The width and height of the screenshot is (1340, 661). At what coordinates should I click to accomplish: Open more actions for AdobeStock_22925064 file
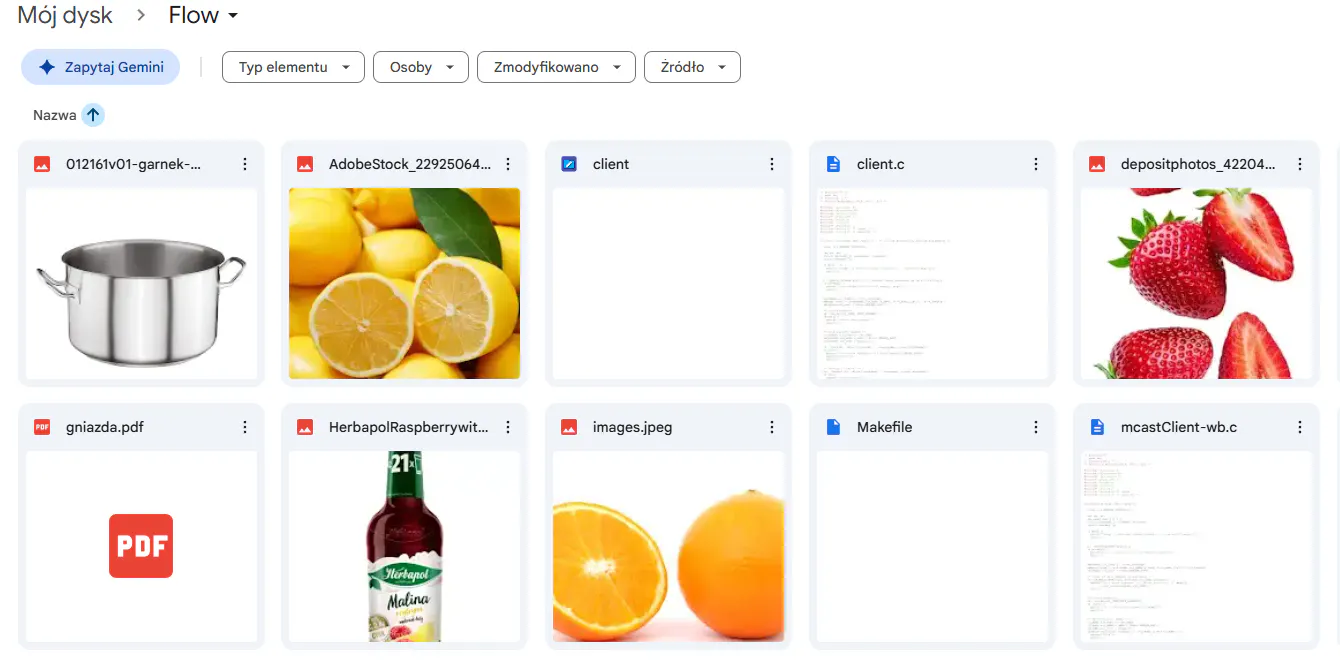pyautogui.click(x=508, y=164)
